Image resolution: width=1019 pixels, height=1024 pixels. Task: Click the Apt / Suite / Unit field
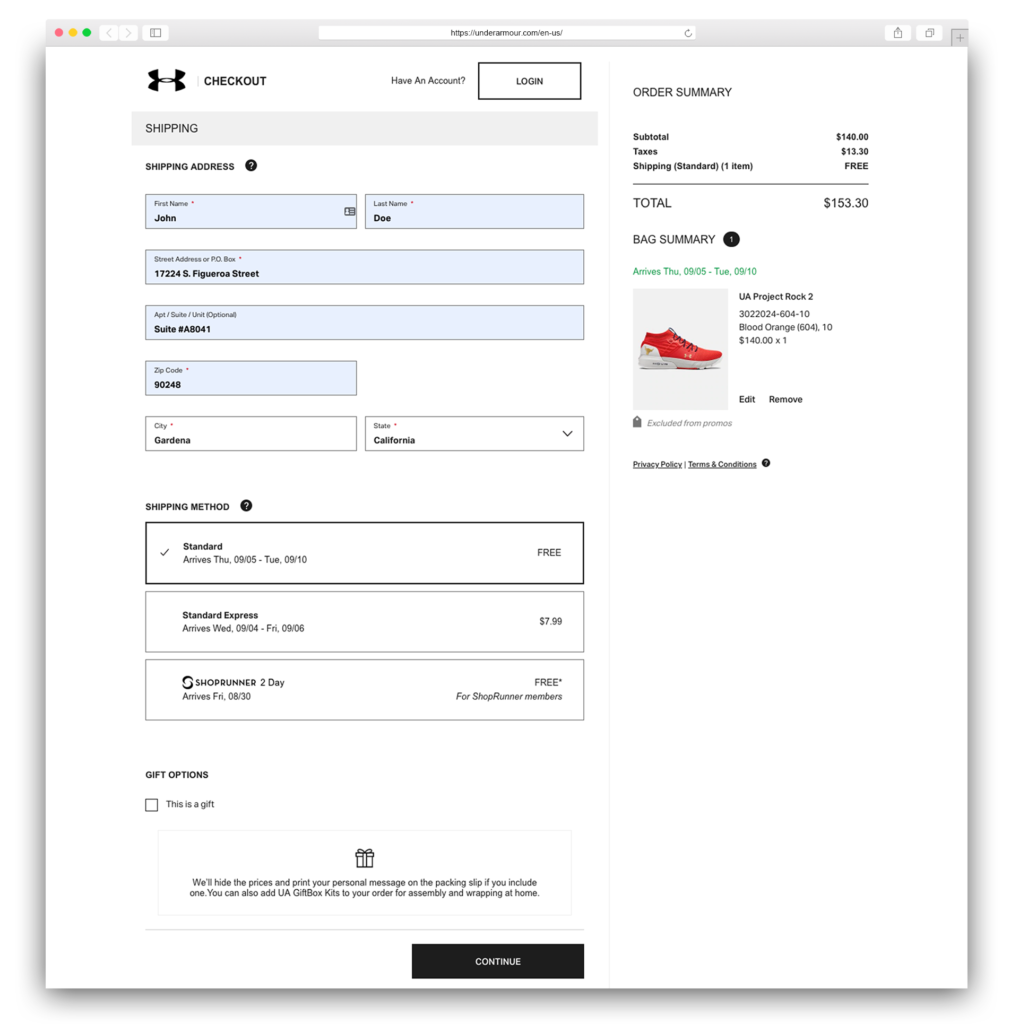364,323
